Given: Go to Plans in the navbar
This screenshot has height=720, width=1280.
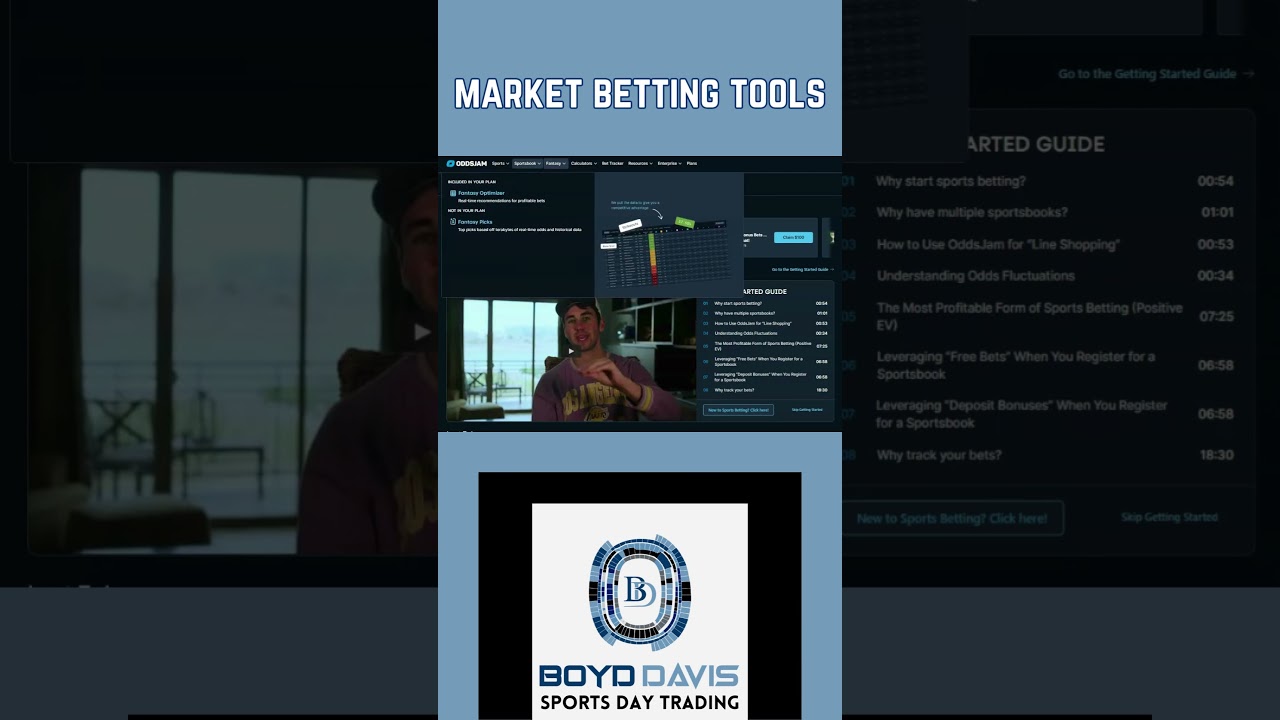Looking at the screenshot, I should [692, 163].
